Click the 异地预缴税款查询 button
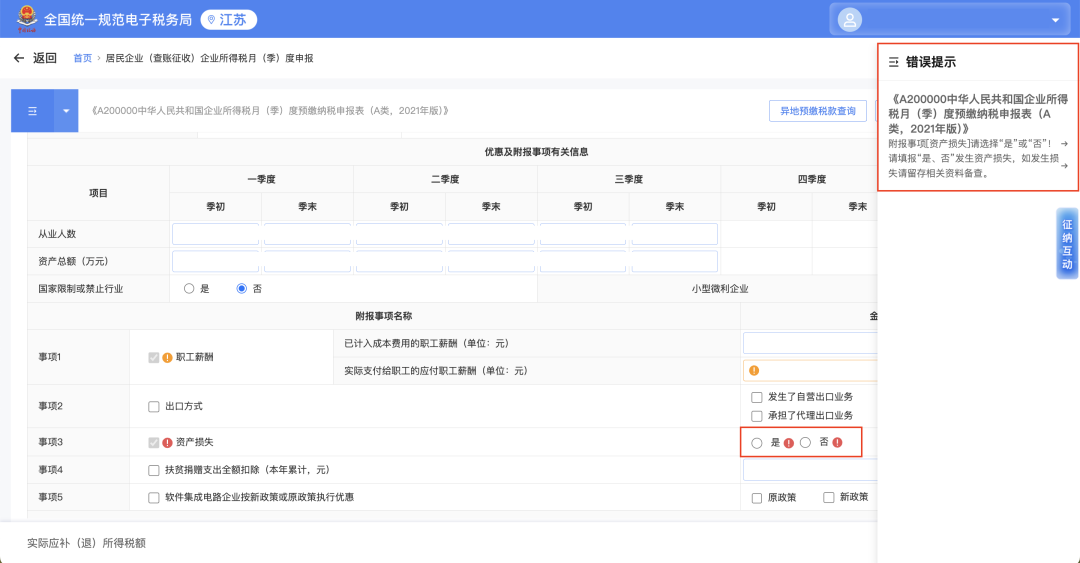 (x=818, y=111)
